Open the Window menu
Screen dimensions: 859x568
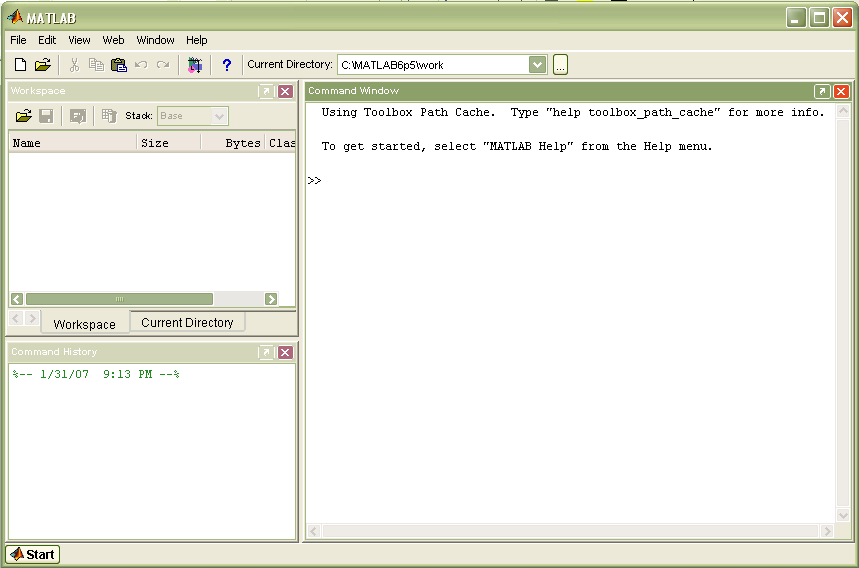pos(155,40)
